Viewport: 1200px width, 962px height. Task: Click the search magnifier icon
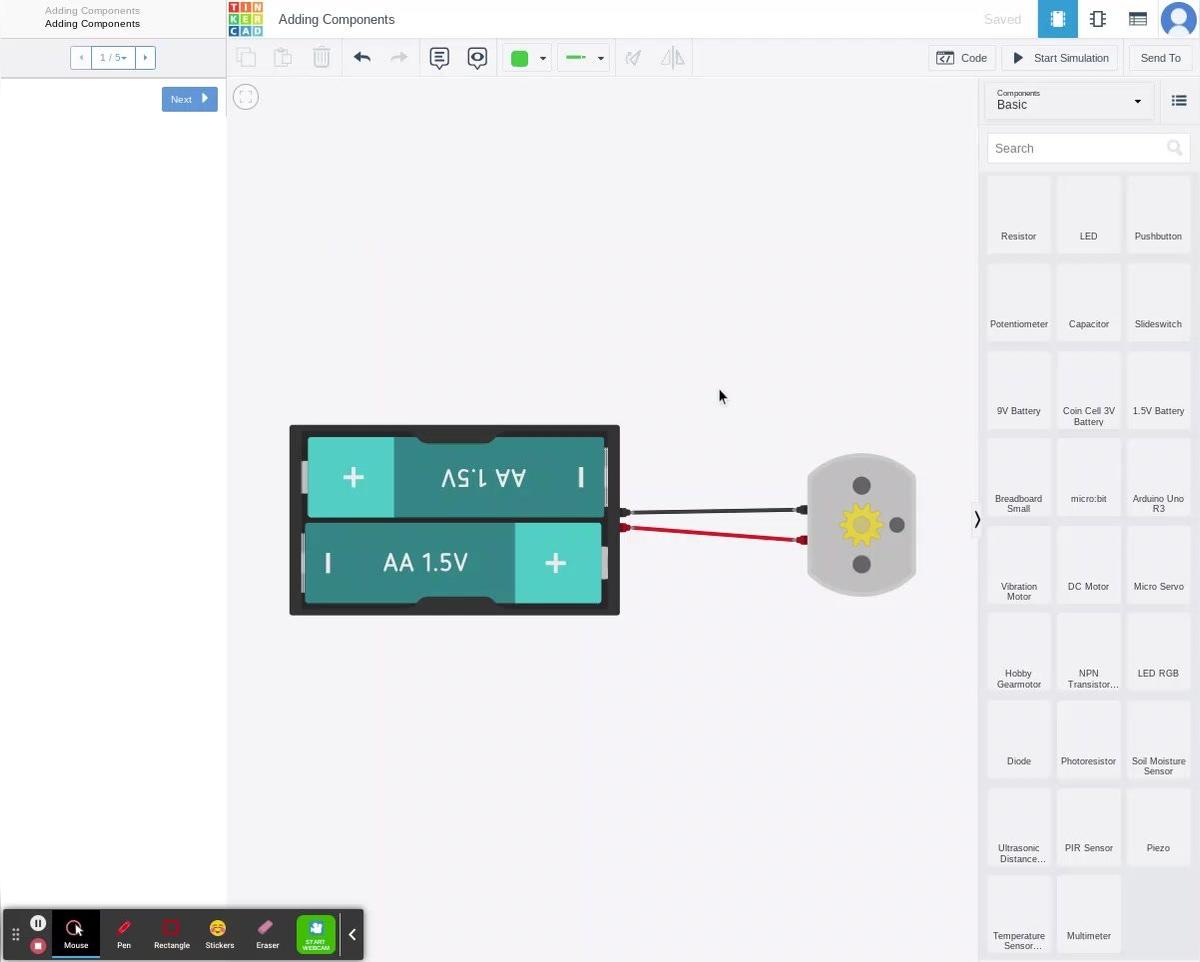1174,148
